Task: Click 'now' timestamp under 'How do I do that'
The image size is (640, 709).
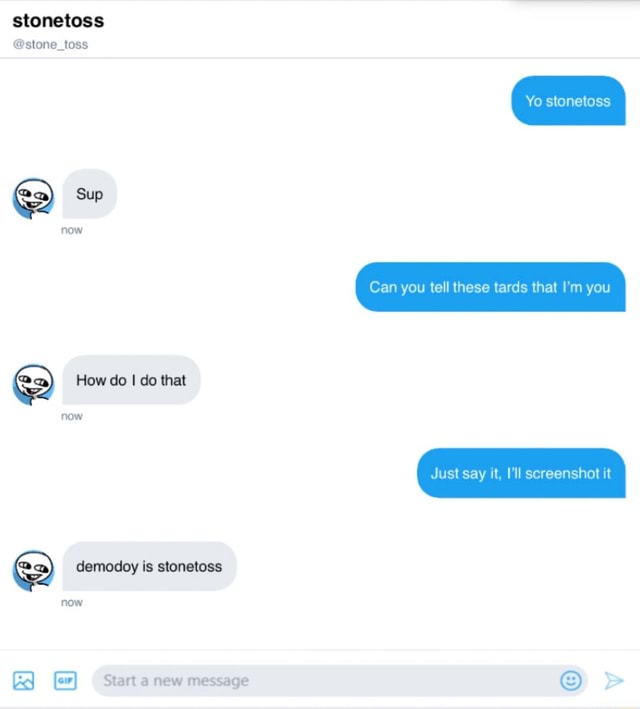Action: tap(72, 416)
